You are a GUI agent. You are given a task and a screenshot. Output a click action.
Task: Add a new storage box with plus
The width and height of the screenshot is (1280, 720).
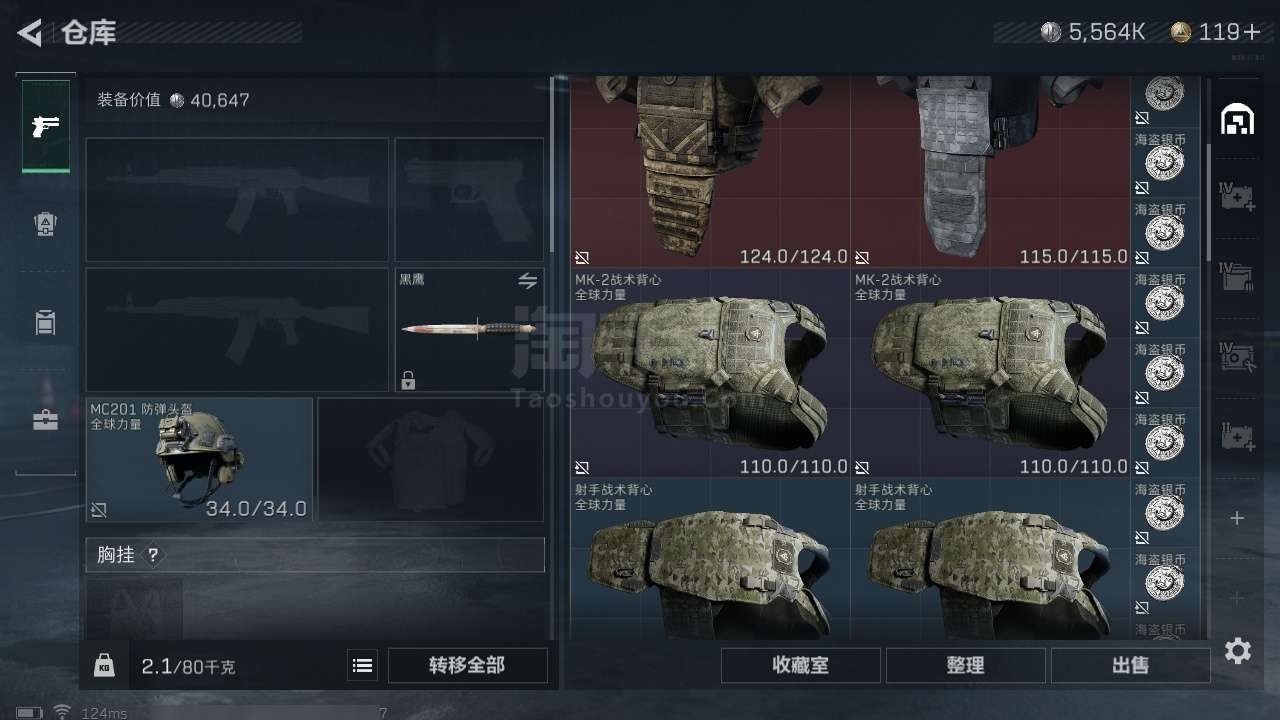[1237, 518]
